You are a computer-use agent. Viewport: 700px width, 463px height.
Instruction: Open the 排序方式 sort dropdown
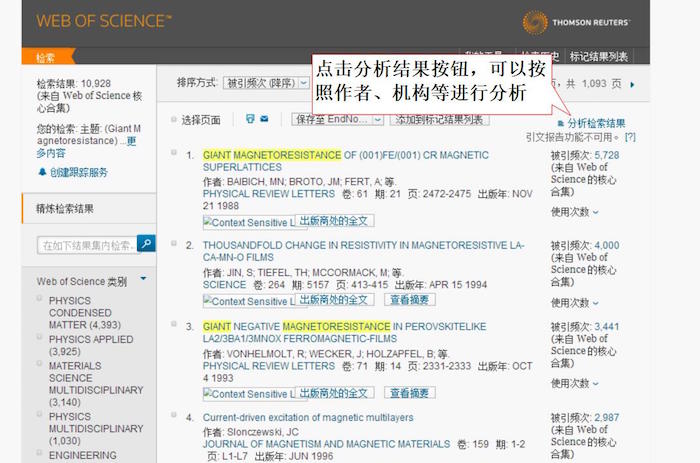(266, 83)
